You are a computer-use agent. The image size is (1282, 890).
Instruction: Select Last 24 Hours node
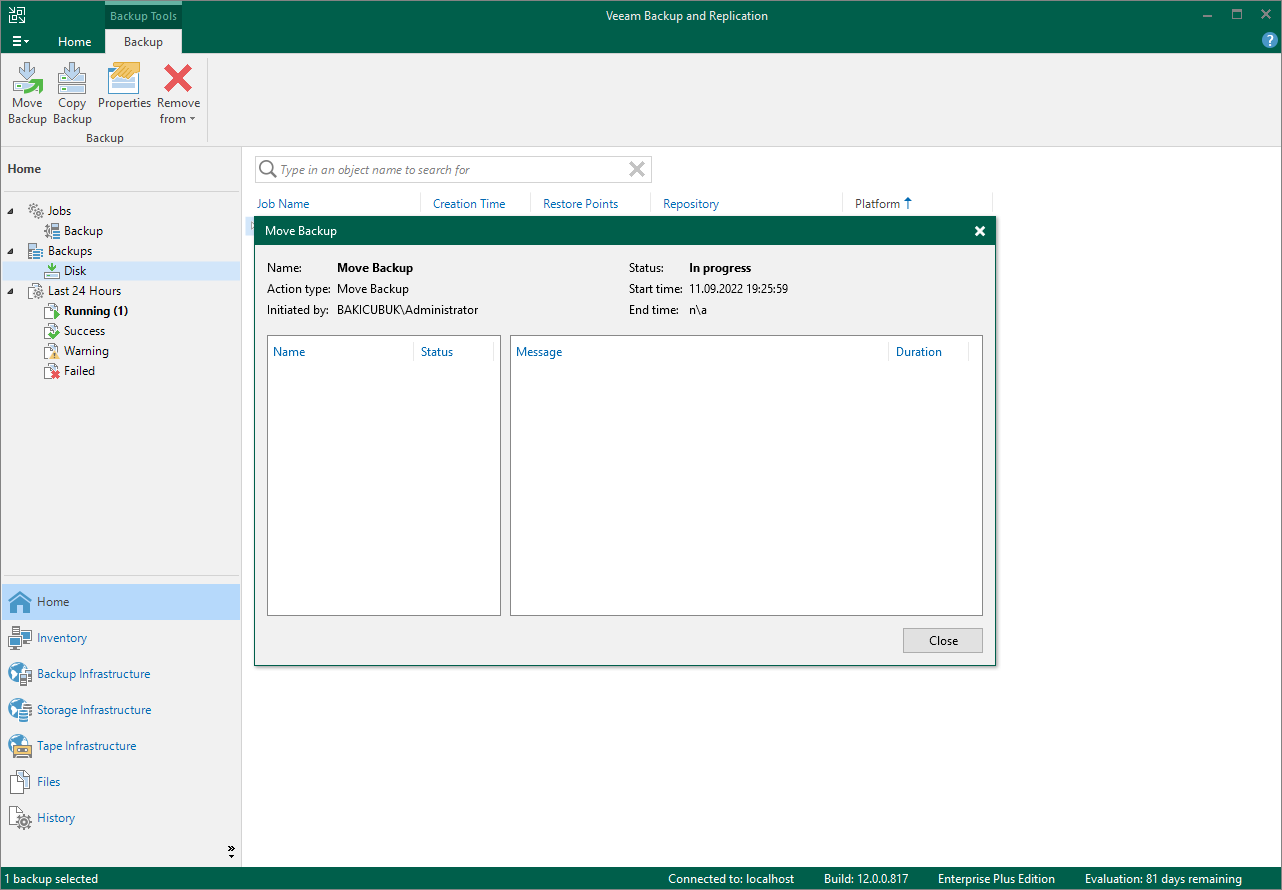tap(85, 291)
